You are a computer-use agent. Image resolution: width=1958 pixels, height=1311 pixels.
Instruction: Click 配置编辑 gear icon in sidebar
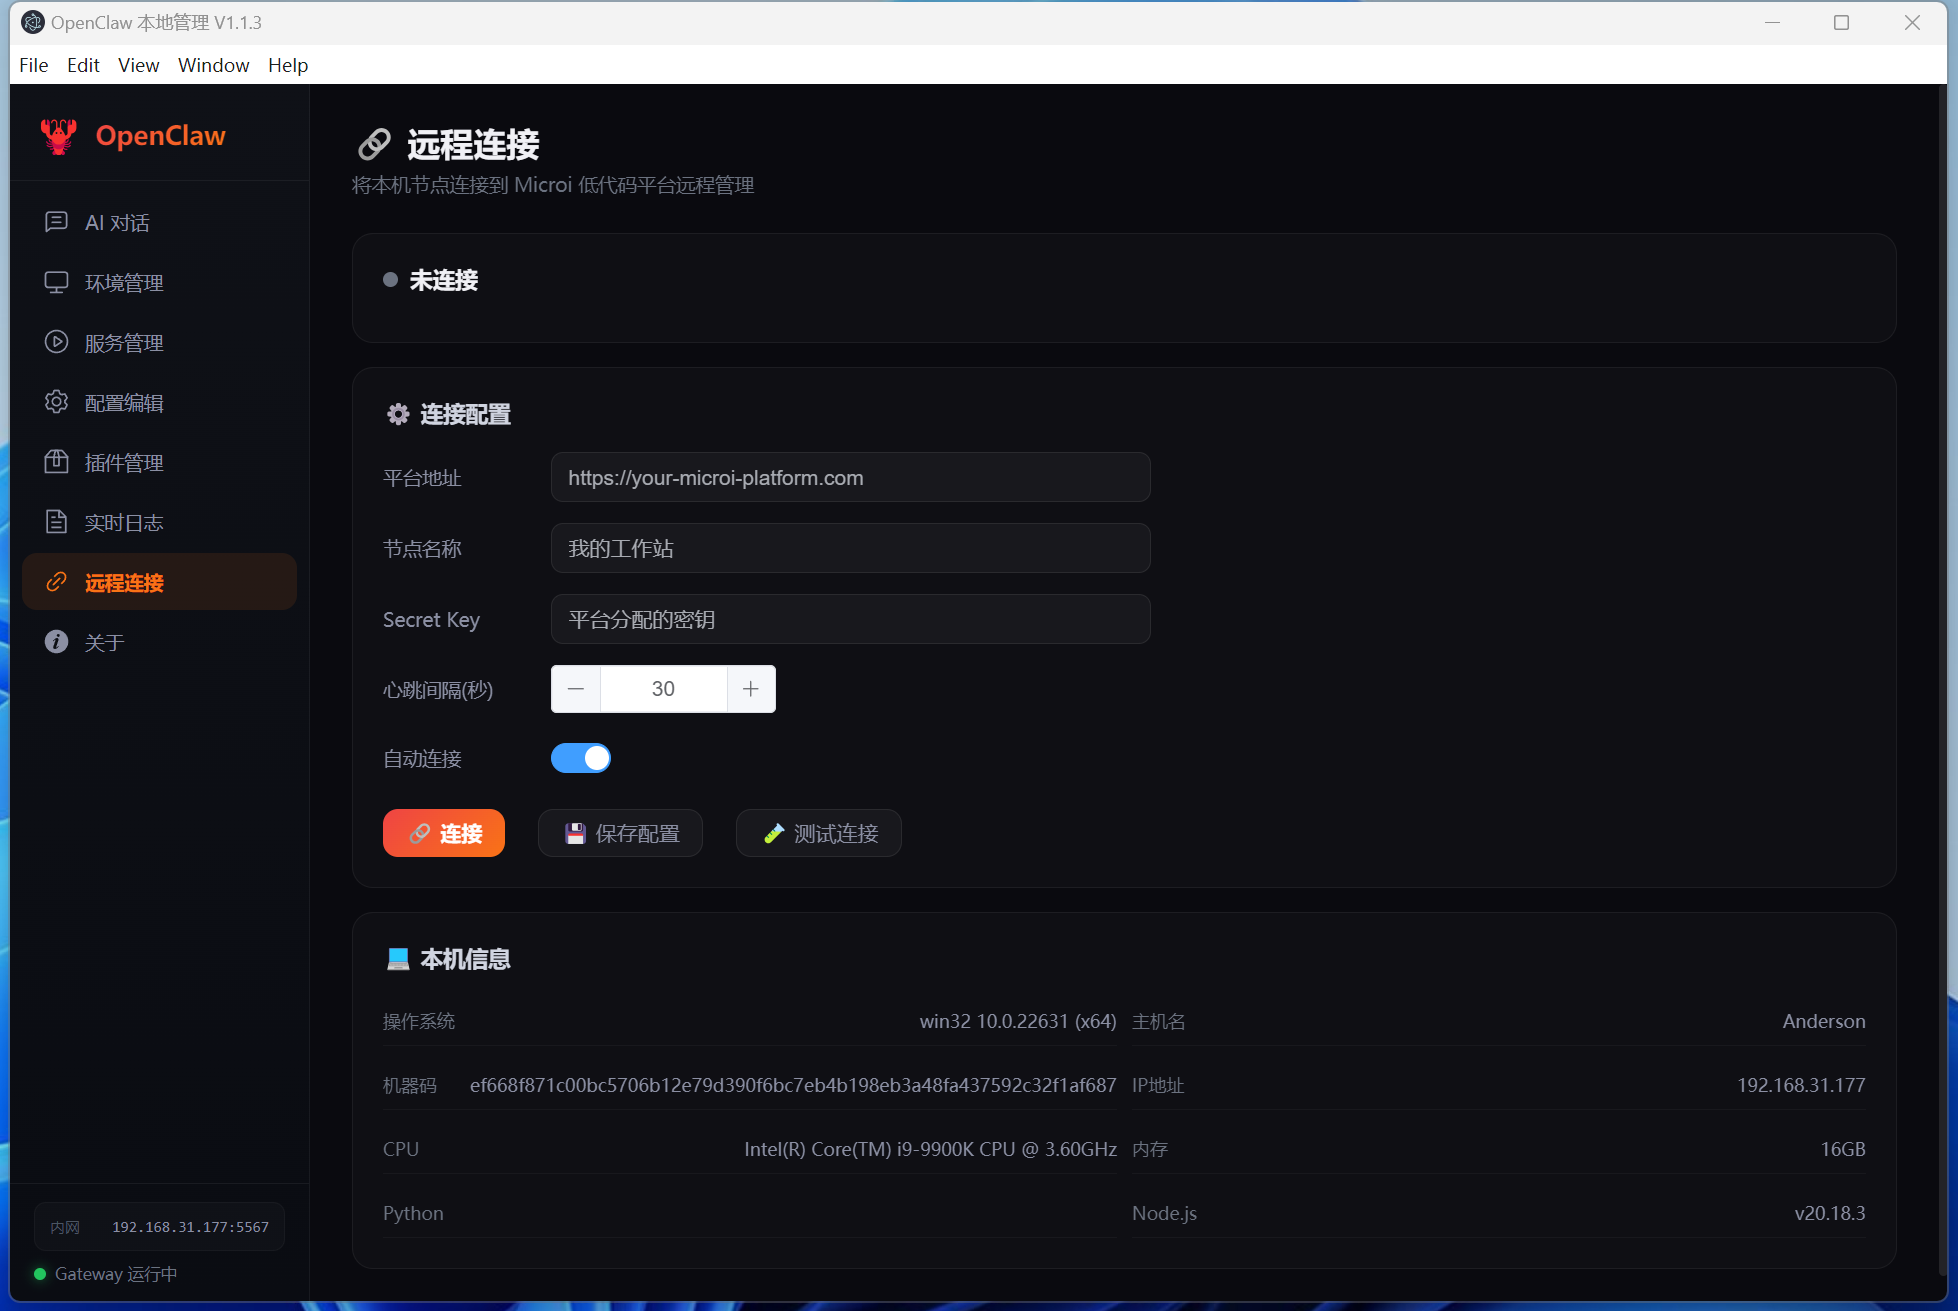pos(56,402)
